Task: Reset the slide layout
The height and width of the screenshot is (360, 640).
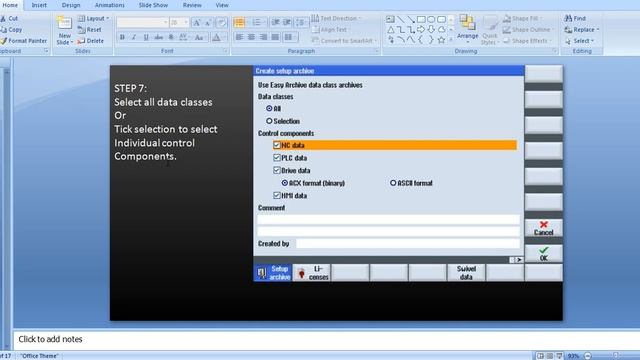Action: (x=89, y=29)
